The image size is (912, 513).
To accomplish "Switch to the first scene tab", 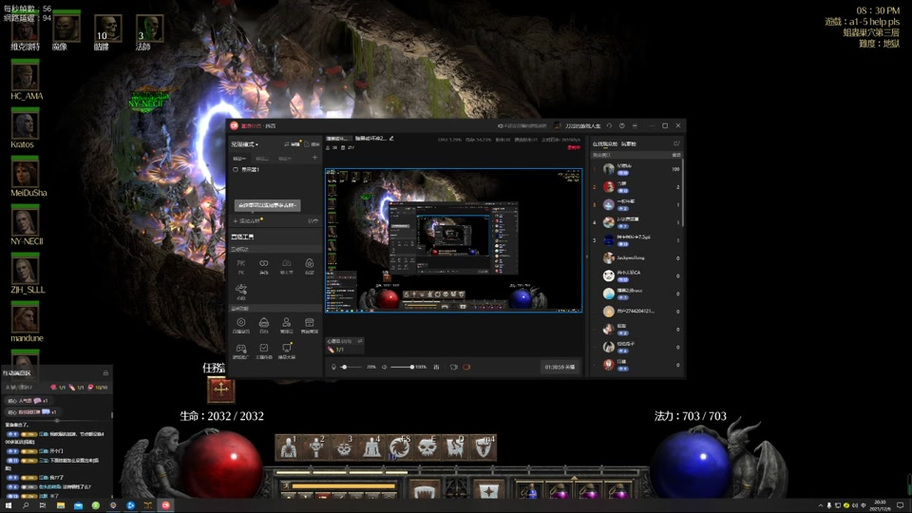I will (x=239, y=158).
